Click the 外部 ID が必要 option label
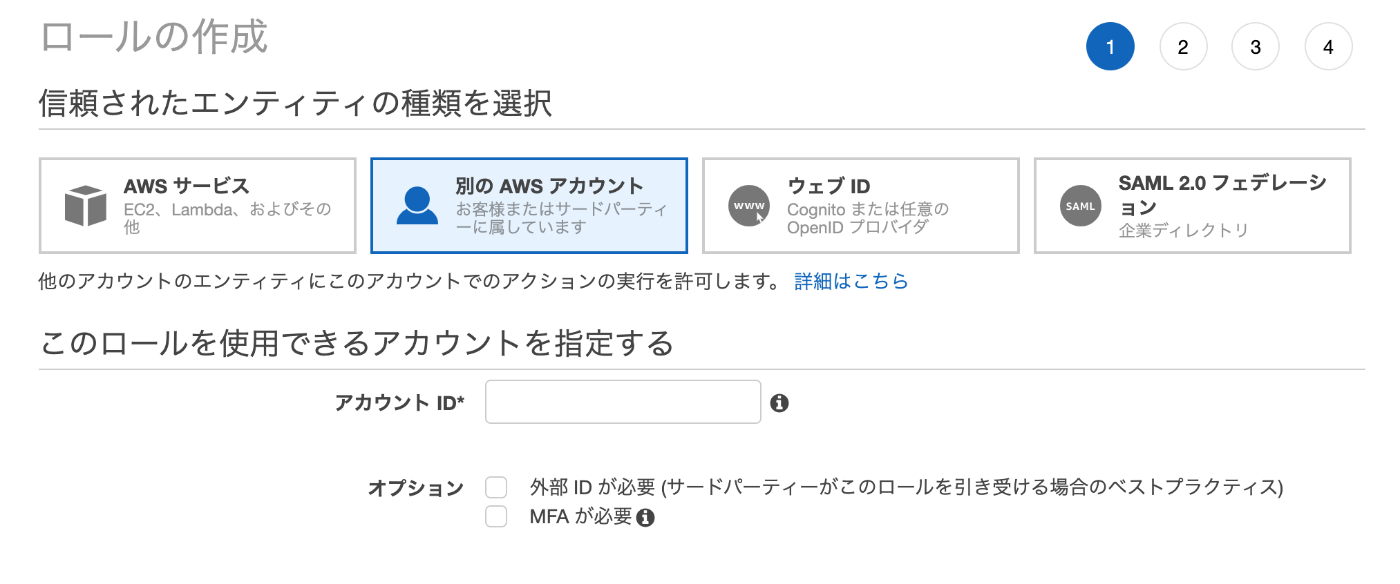Screen dimensions: 1400x584 click(x=906, y=488)
